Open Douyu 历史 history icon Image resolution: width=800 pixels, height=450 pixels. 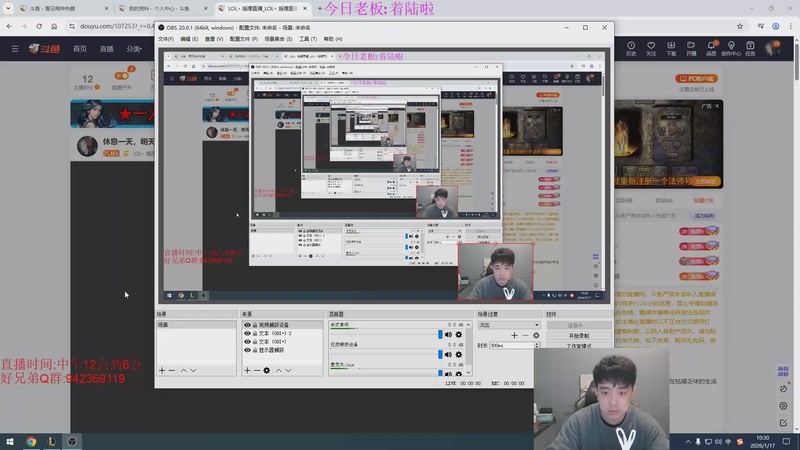[631, 48]
